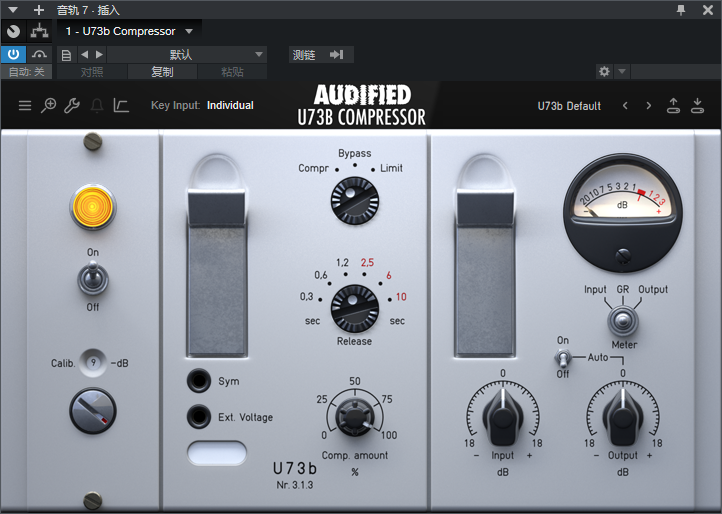Open the preset file document icon

(x=66, y=55)
